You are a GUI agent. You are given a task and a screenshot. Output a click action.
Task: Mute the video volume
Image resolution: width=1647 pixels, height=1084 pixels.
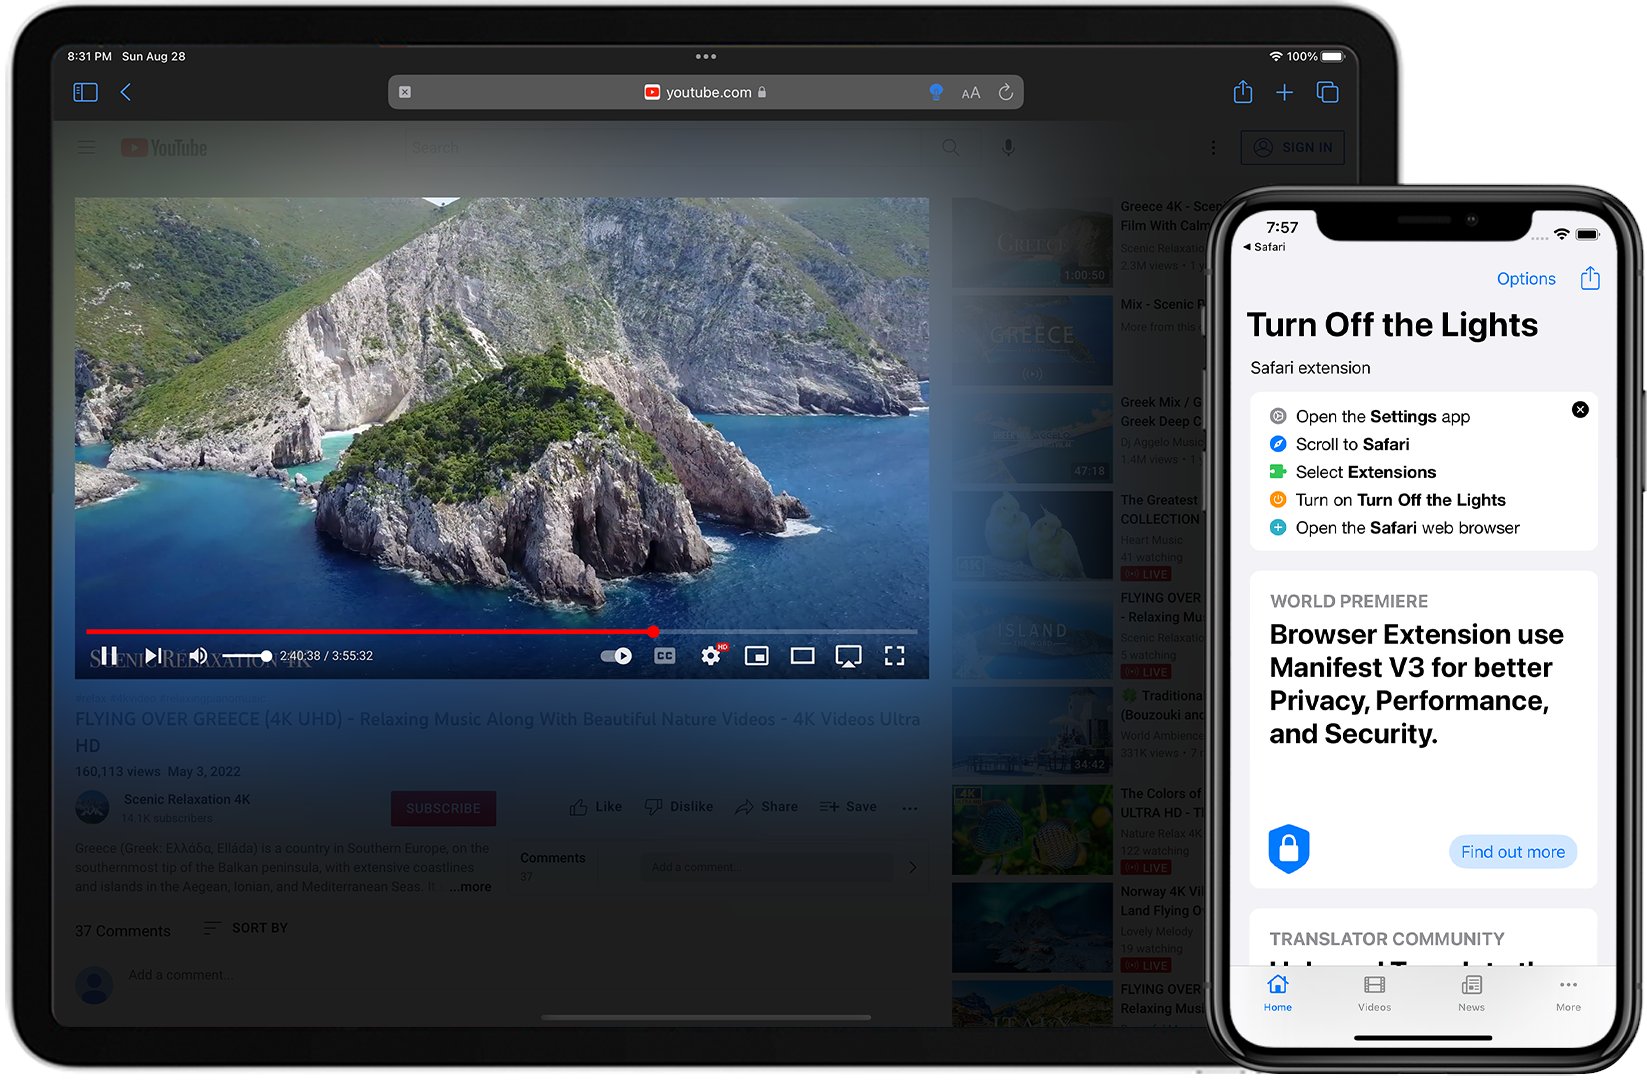tap(198, 656)
